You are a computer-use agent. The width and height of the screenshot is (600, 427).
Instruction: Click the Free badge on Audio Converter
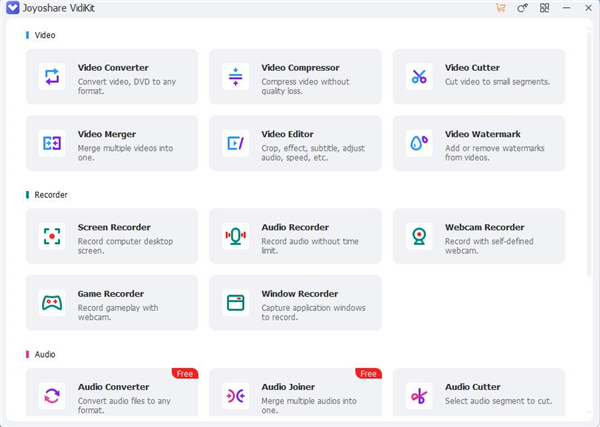(x=184, y=373)
